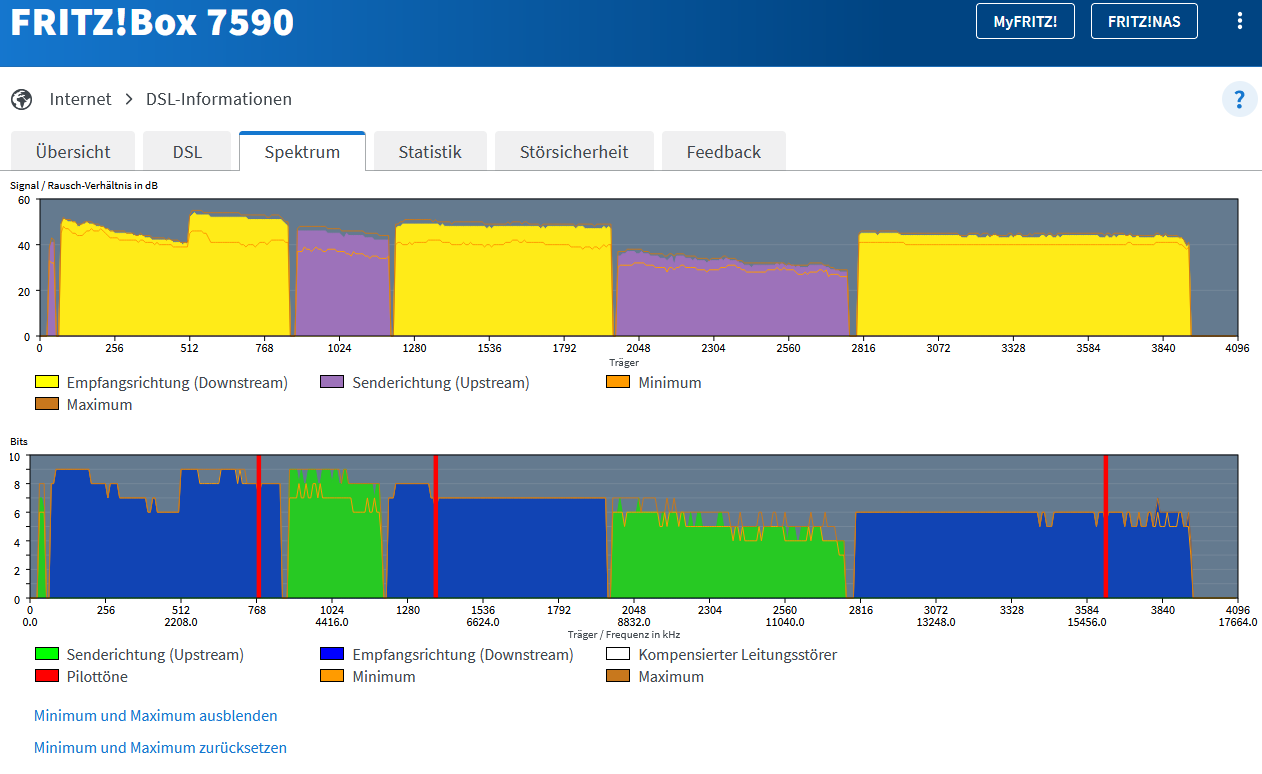This screenshot has height=774, width=1262.
Task: Click the MyFRITZ! button
Action: 1025,21
